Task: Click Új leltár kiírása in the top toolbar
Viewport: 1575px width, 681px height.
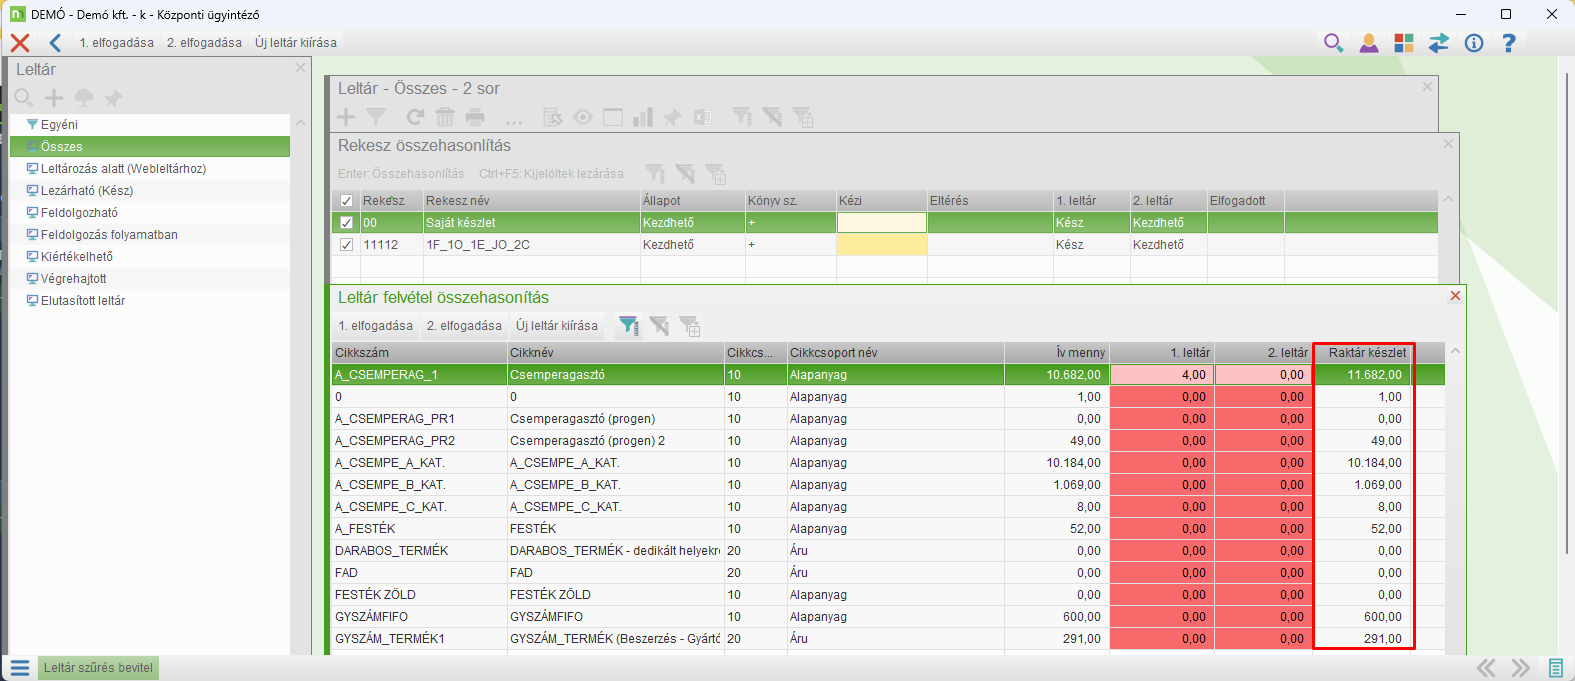Action: (295, 43)
